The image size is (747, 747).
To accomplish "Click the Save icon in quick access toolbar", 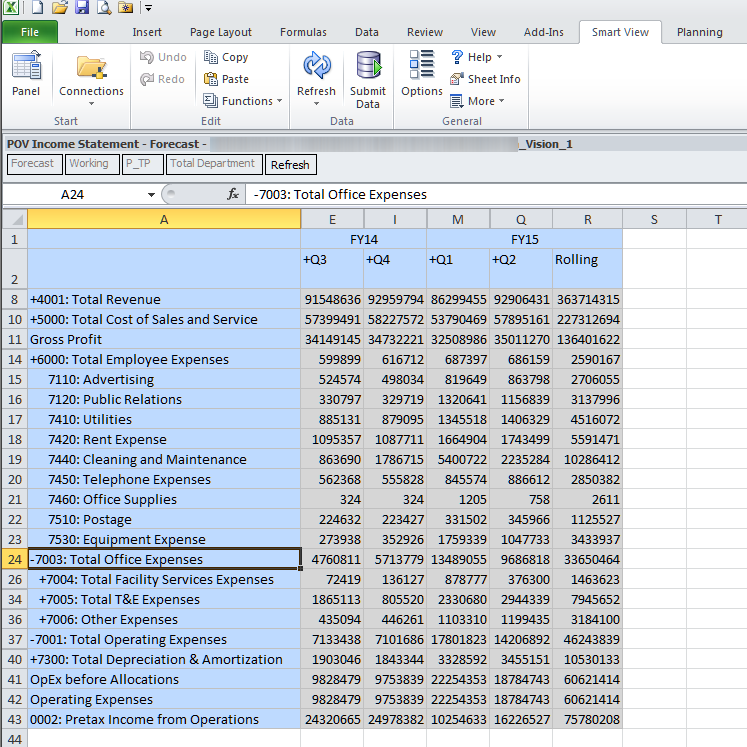I will 81,8.
